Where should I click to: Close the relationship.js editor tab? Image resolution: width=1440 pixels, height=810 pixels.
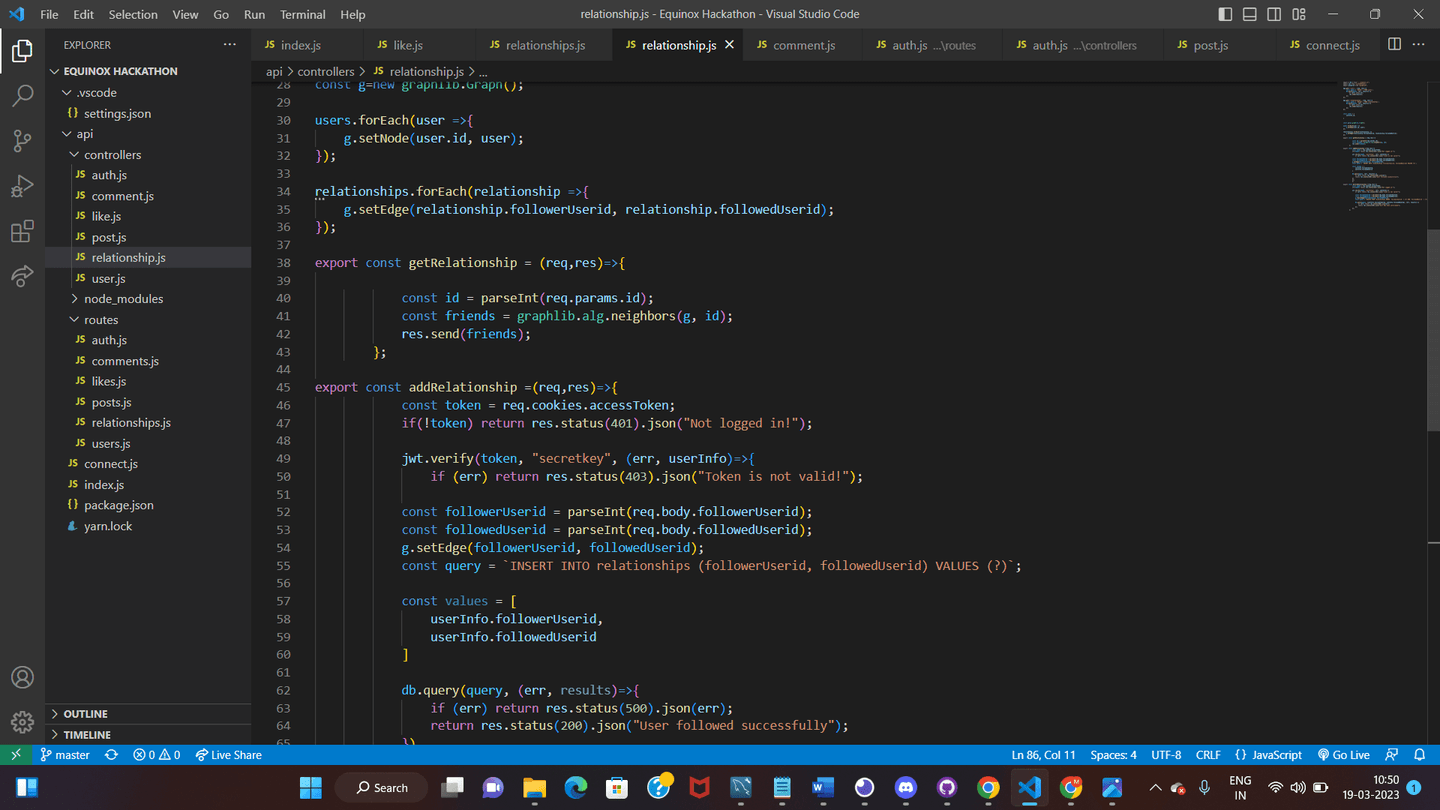[729, 45]
